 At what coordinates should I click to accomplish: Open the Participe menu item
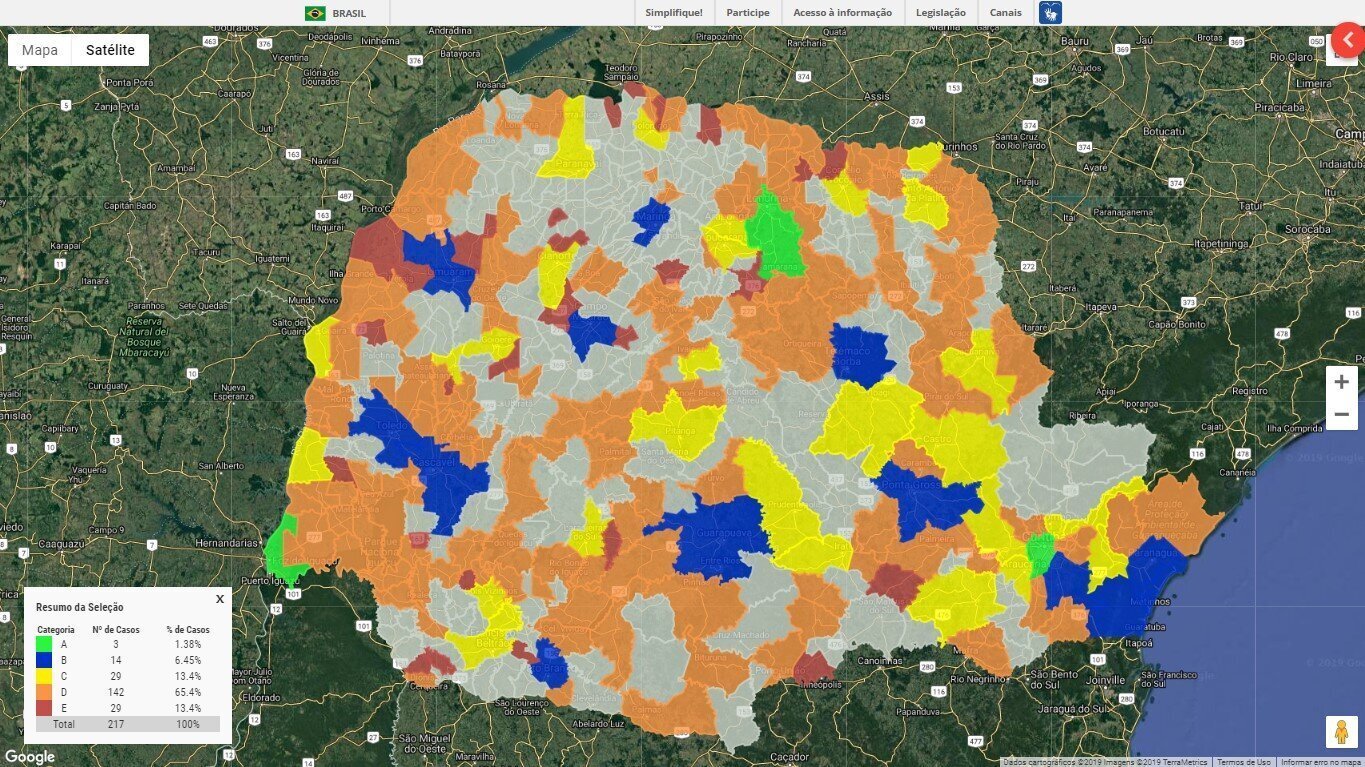(748, 13)
